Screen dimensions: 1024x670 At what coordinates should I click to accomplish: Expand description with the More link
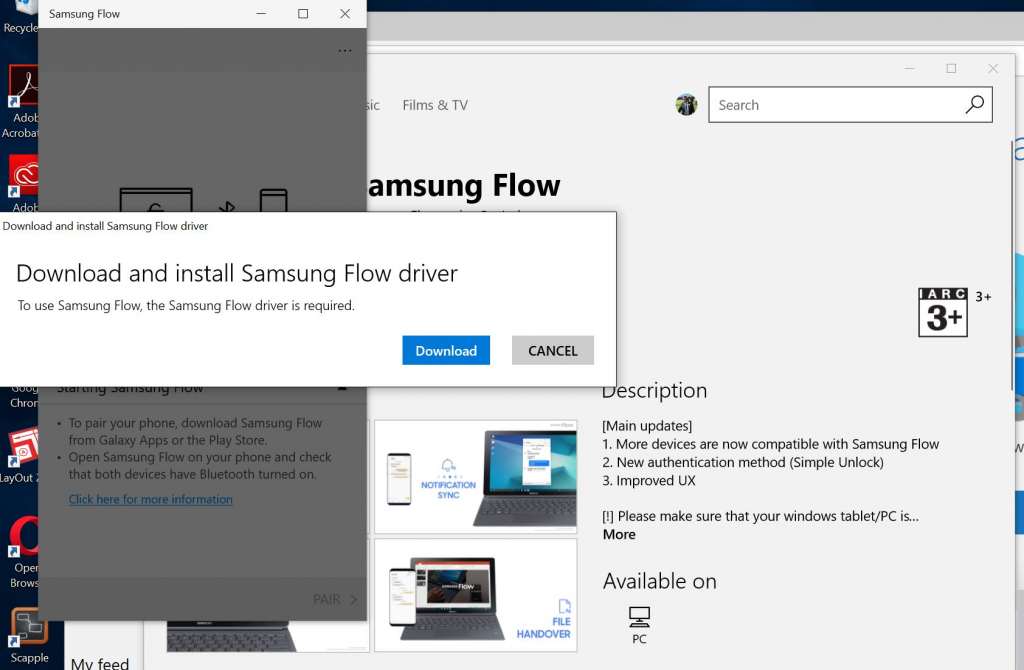click(x=619, y=534)
